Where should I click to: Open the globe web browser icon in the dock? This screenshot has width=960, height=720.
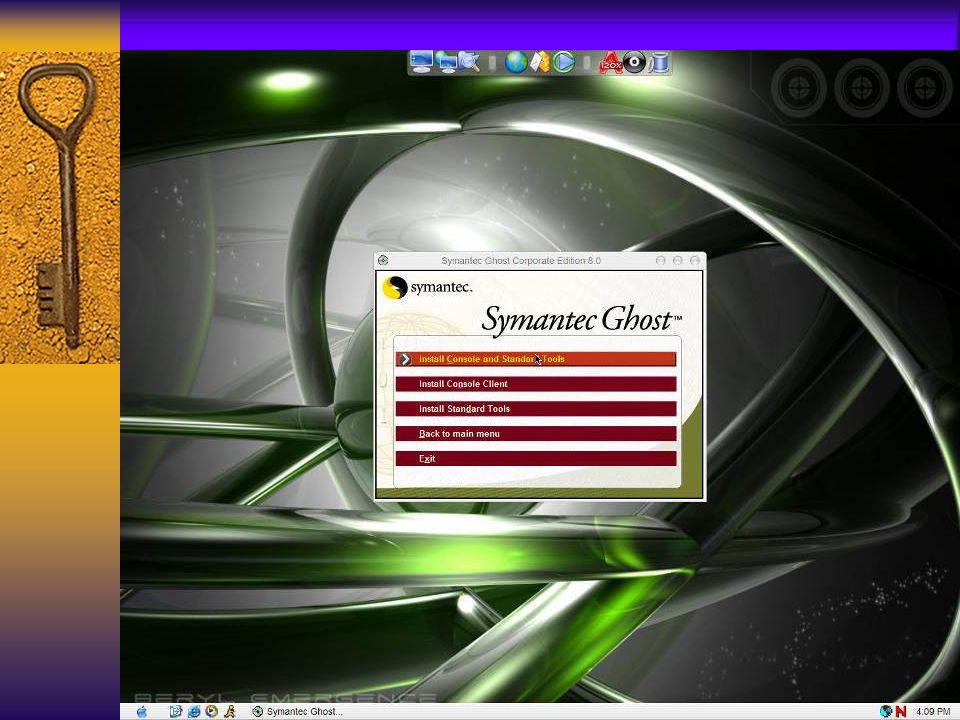click(x=516, y=62)
